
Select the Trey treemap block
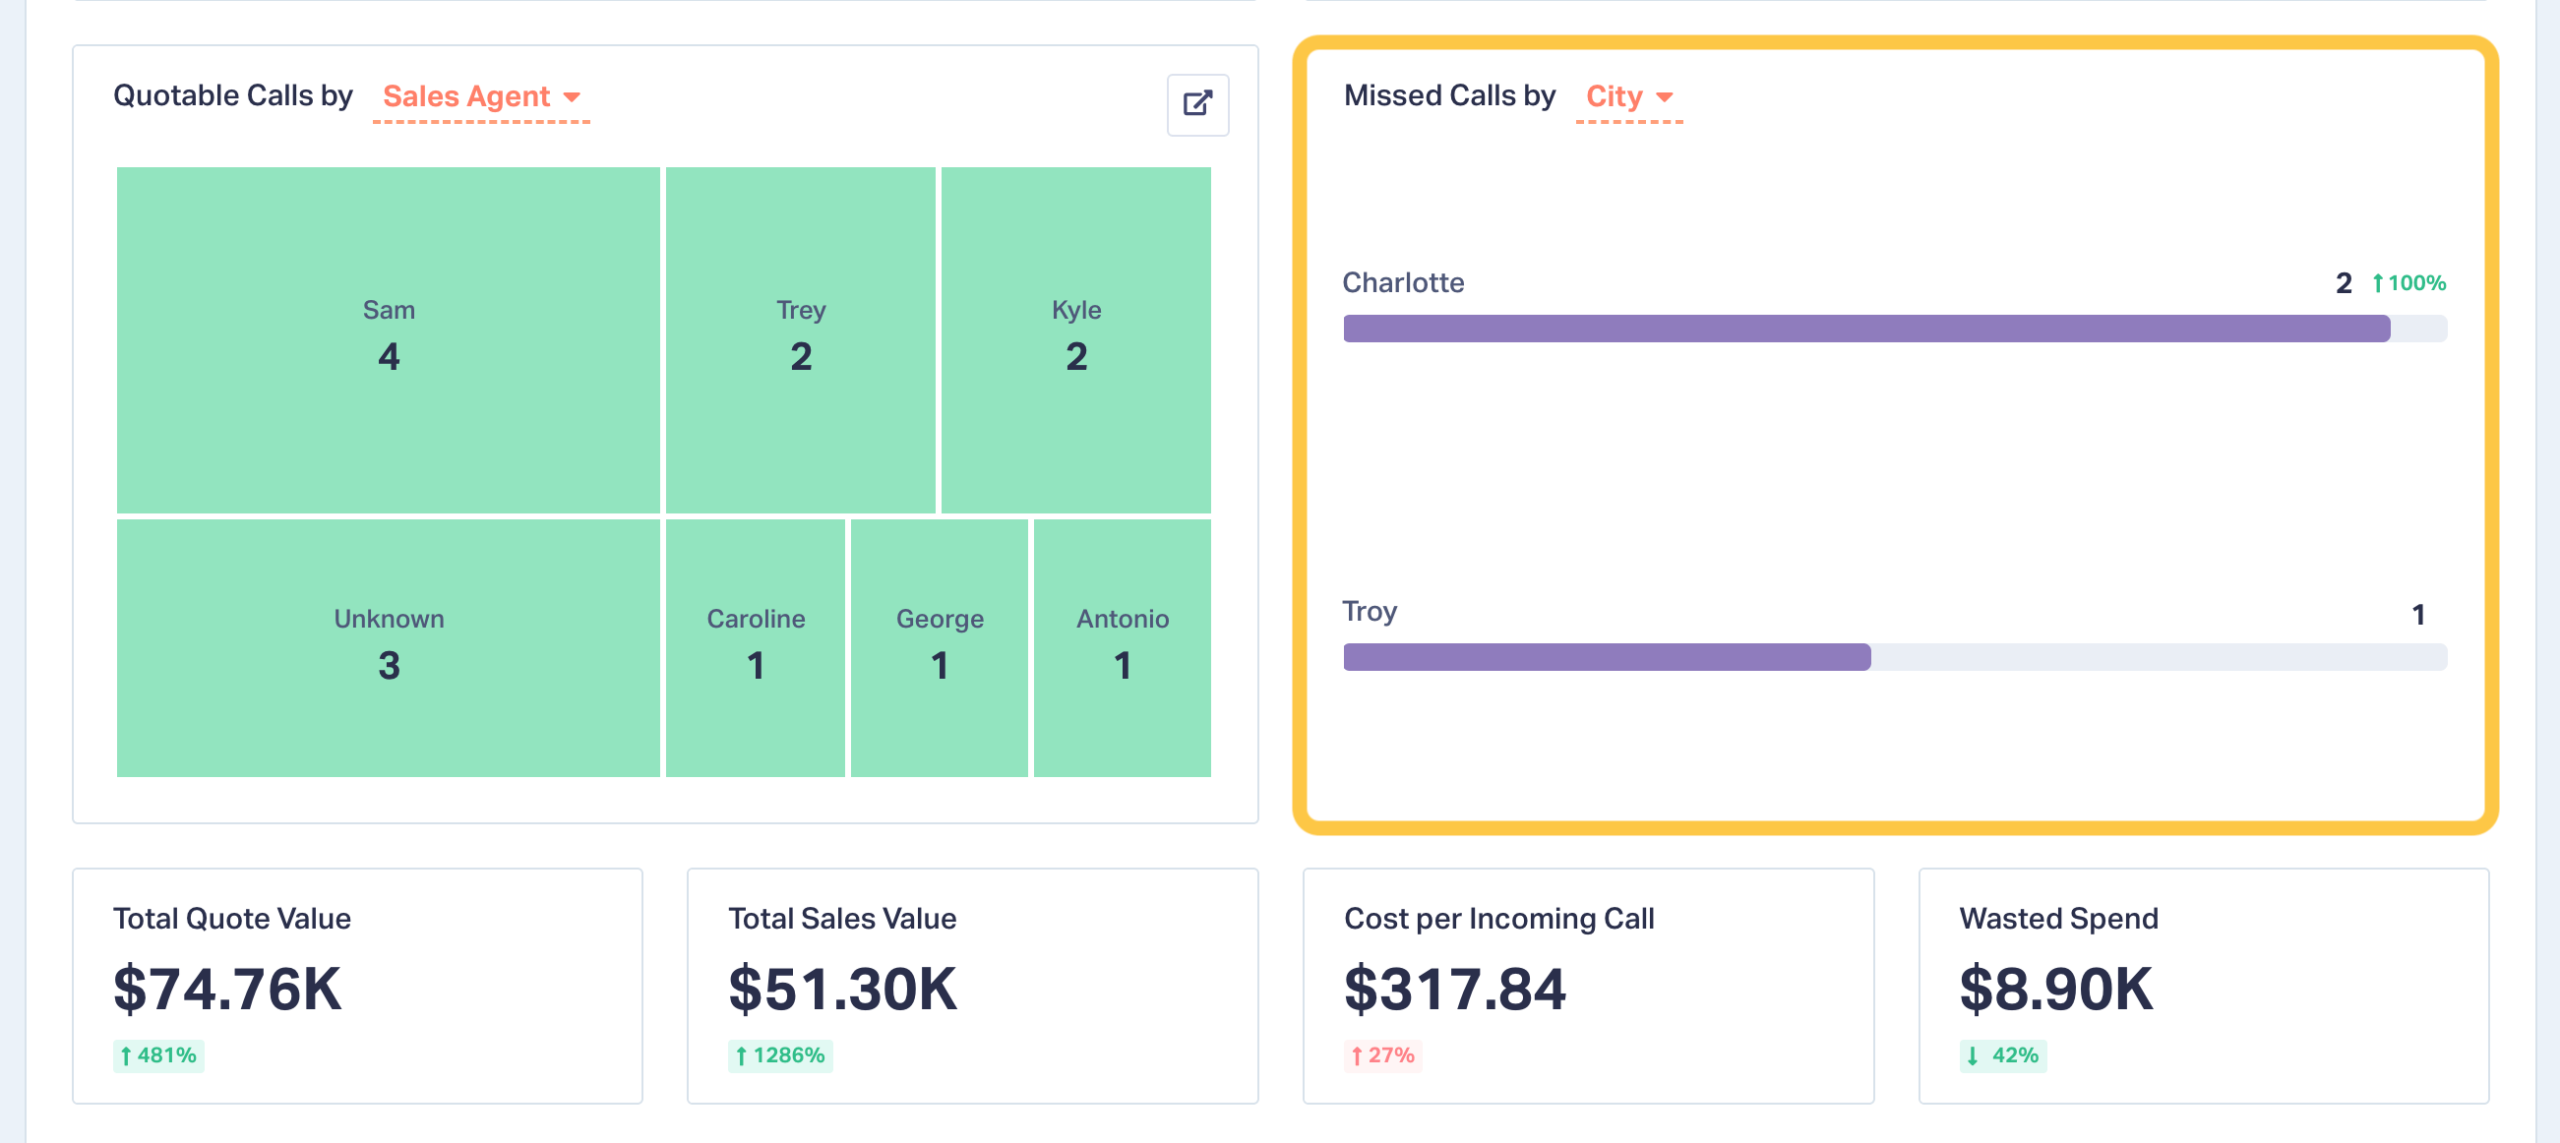800,339
